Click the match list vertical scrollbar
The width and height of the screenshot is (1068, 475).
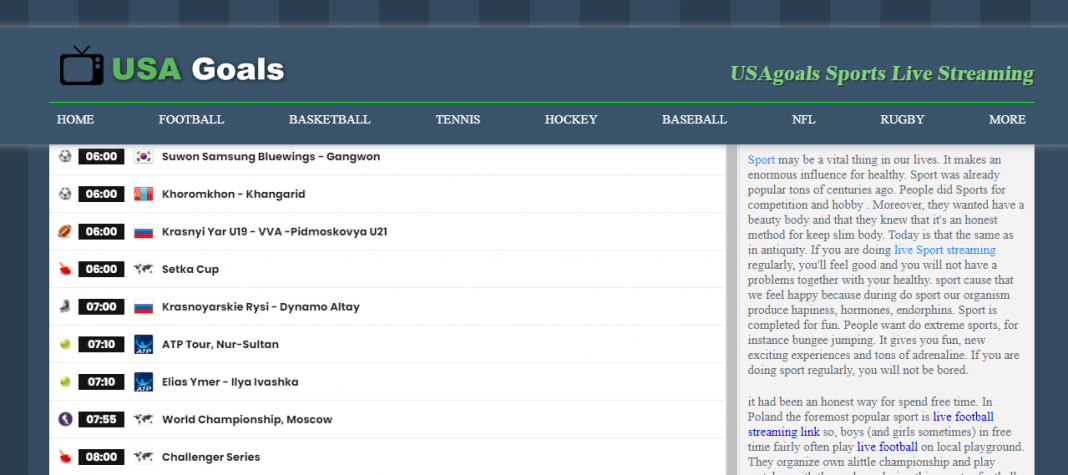tap(732, 310)
